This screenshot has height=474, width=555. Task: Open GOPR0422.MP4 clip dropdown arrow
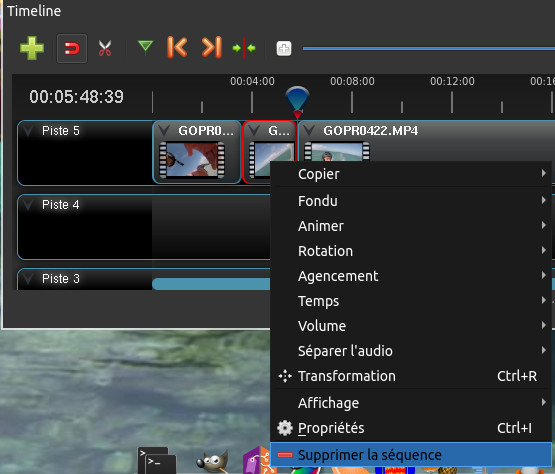click(309, 131)
